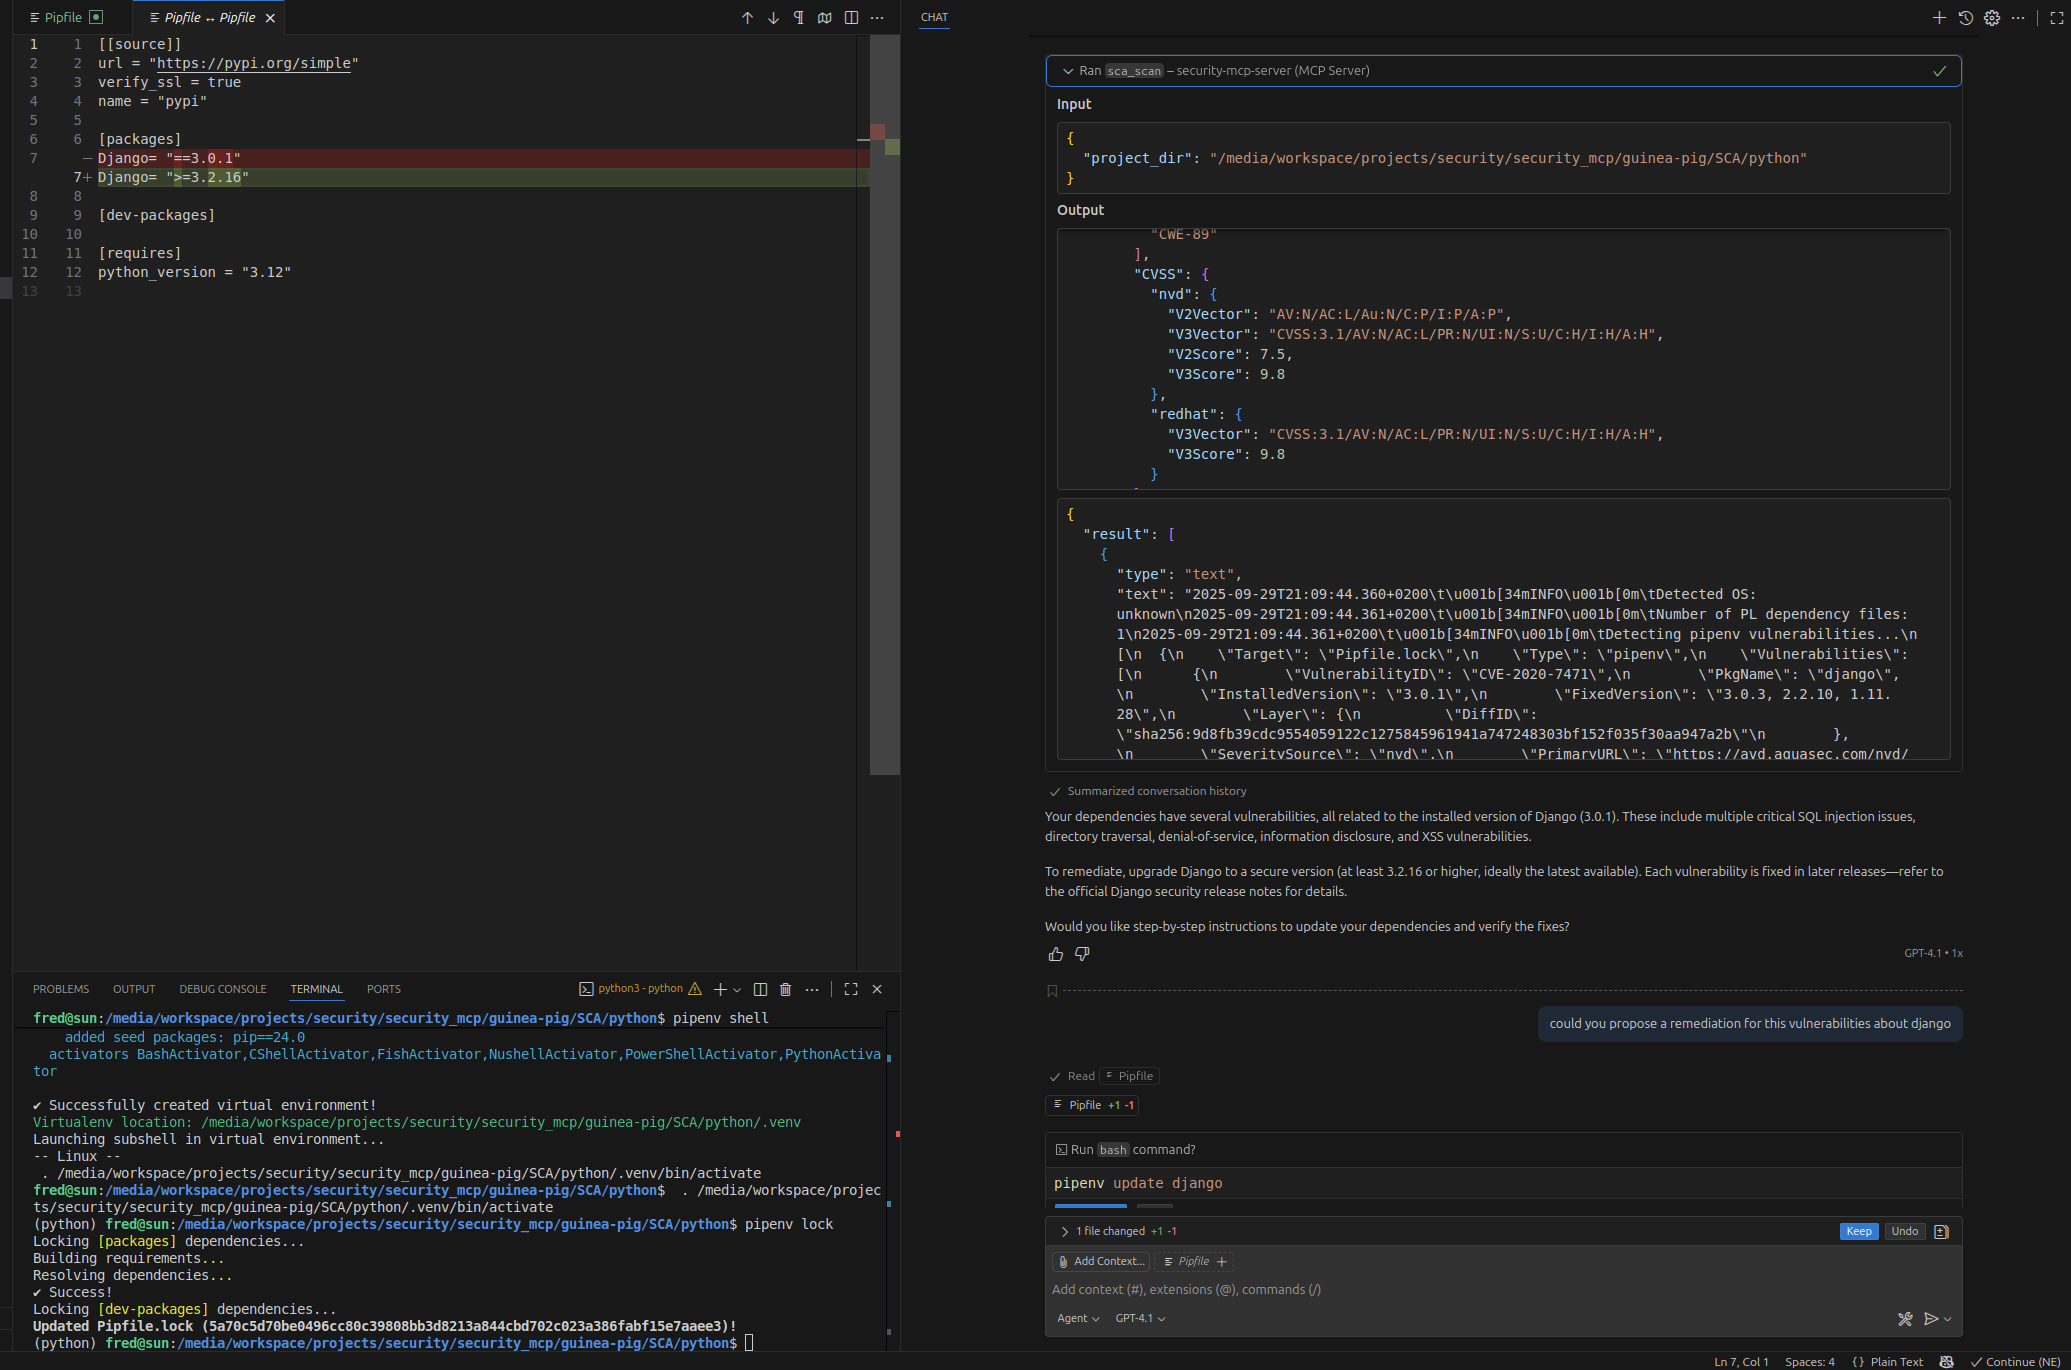
Task: Open the GPT-4.1 model picker dropdown
Action: tap(1138, 1318)
